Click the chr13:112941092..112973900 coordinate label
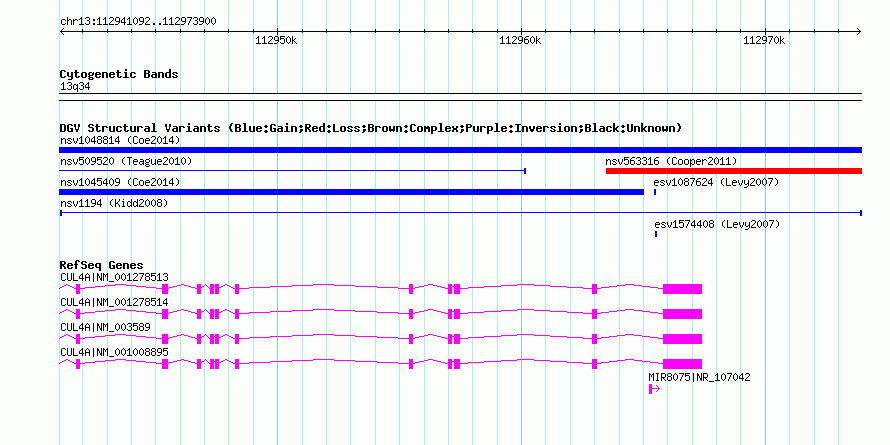Viewport: 890px width, 445px height. (x=138, y=22)
